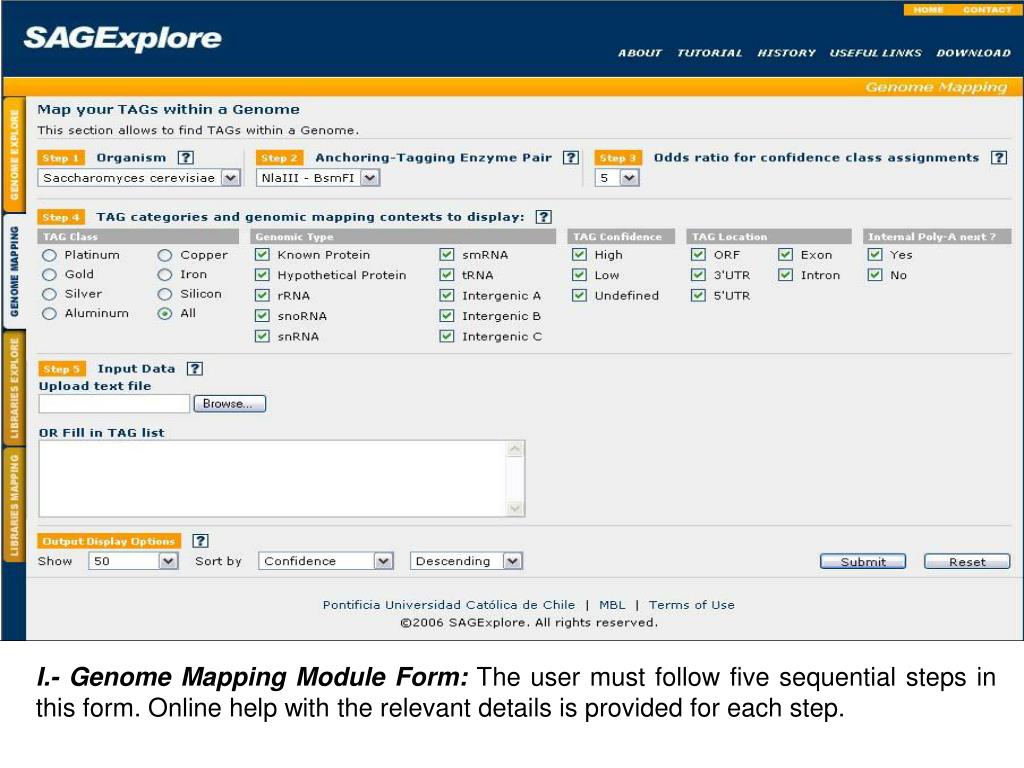Image resolution: width=1024 pixels, height=768 pixels.
Task: Open help icon next to Input Data
Action: pyautogui.click(x=195, y=368)
